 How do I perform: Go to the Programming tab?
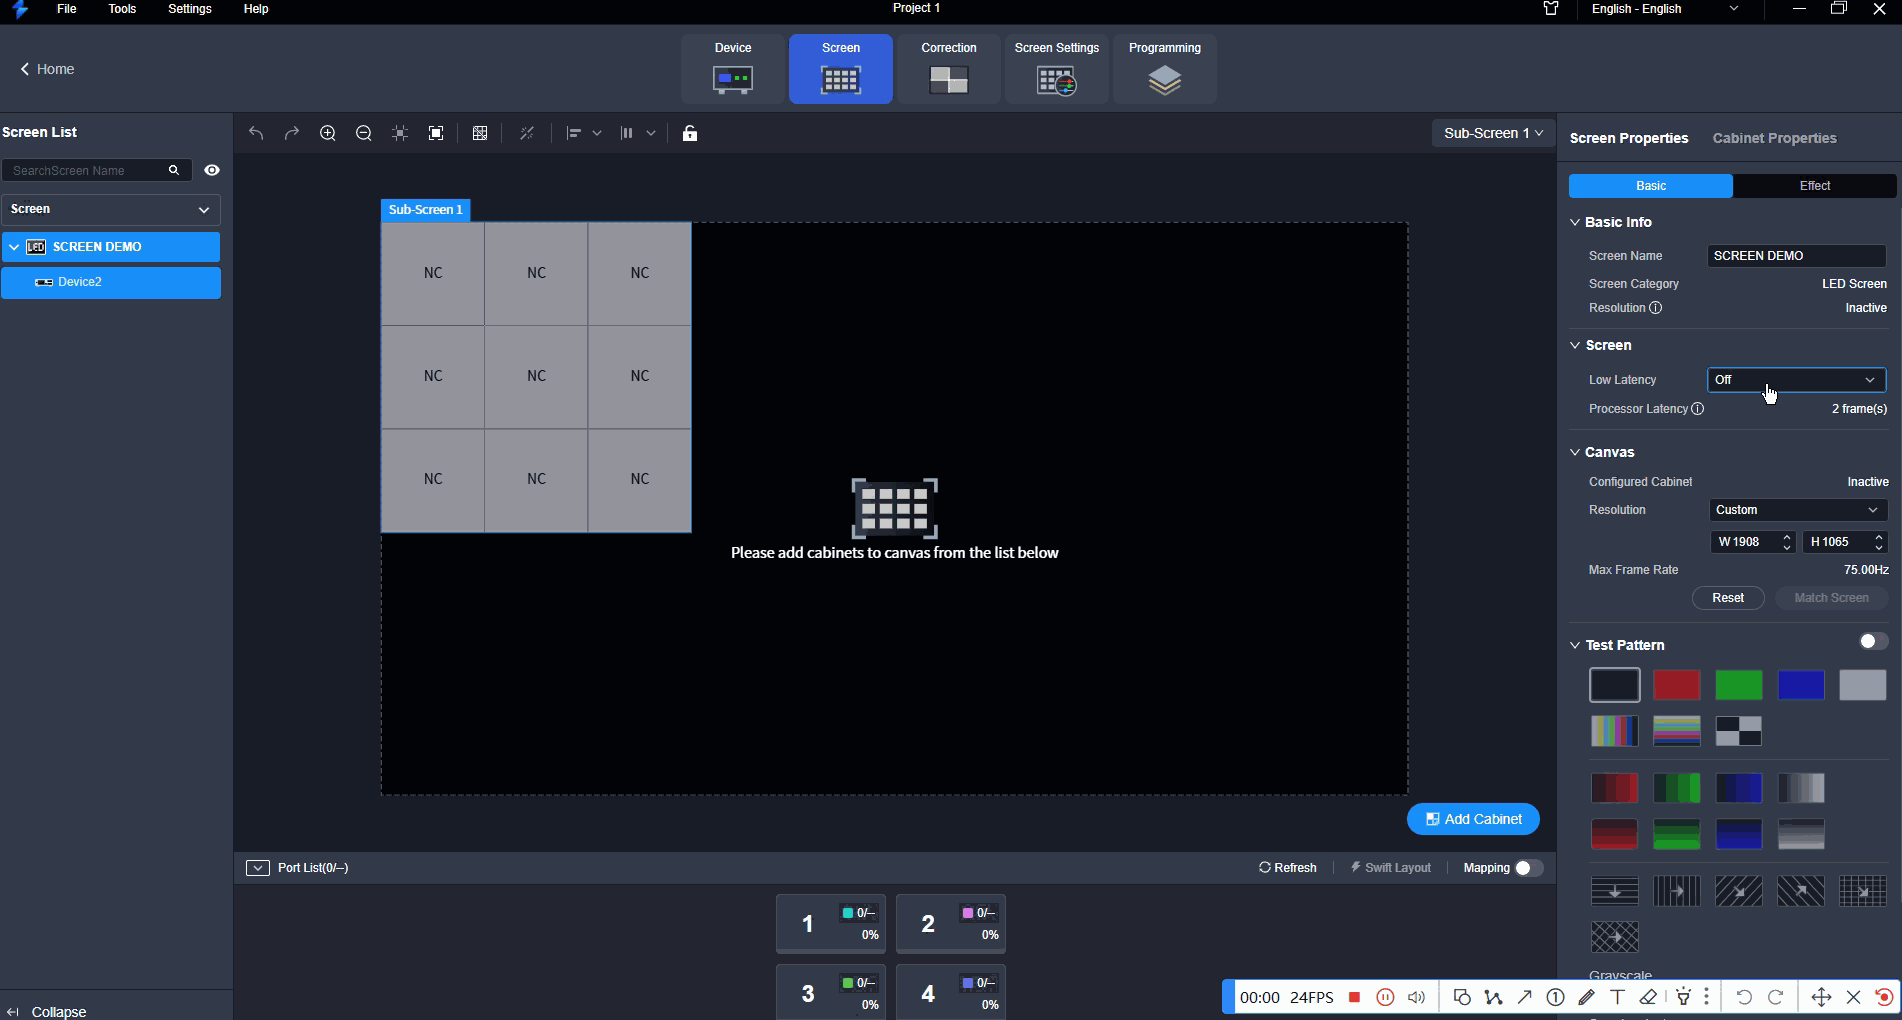click(1165, 69)
